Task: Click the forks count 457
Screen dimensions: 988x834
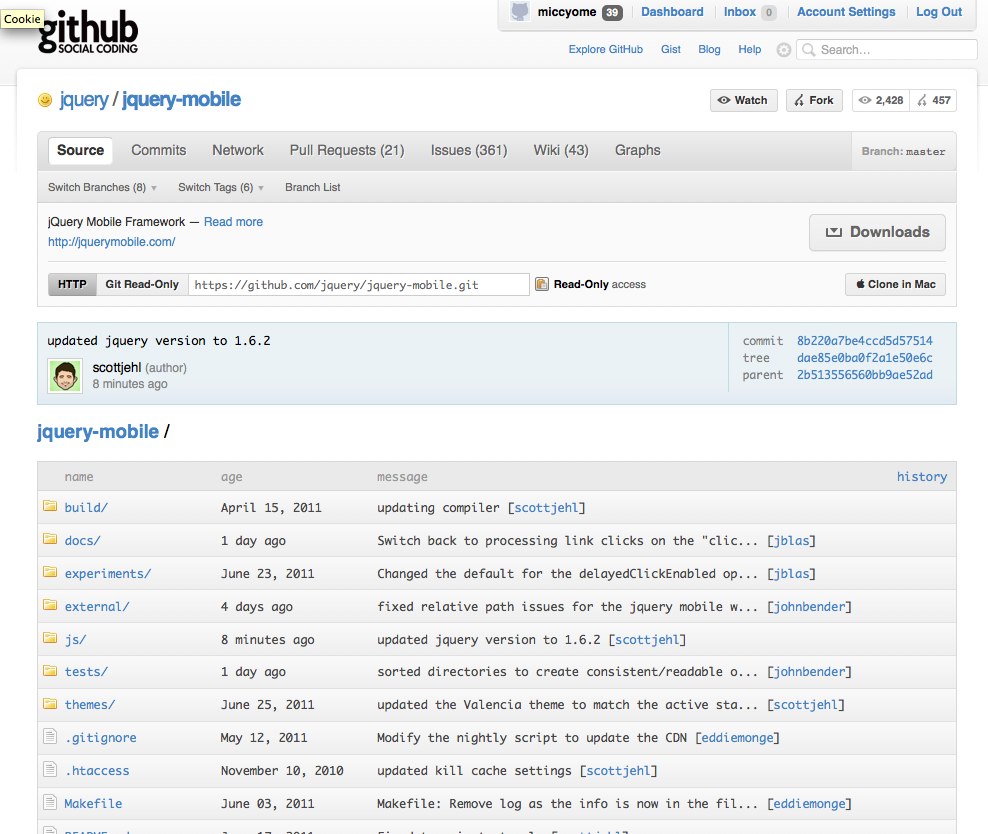Action: pos(934,100)
